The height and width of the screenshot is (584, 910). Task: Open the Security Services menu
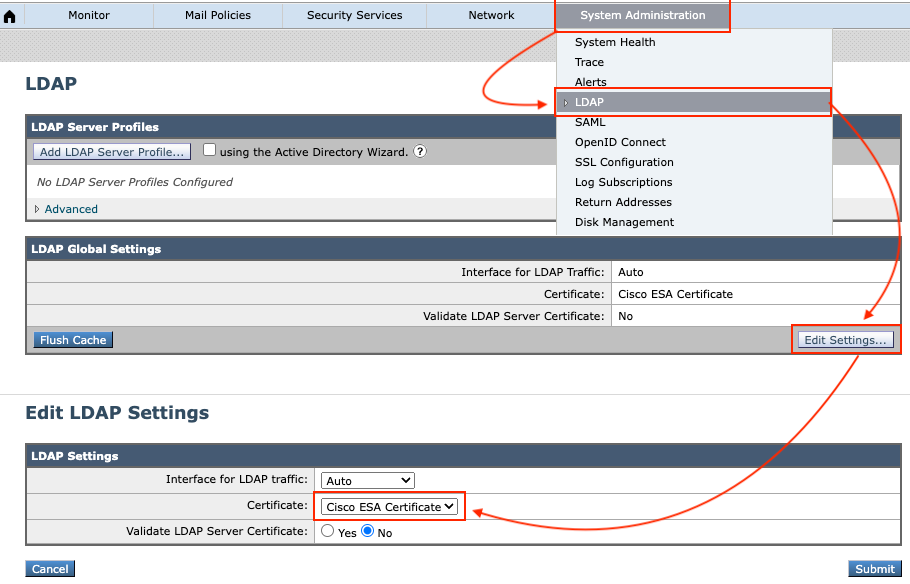click(354, 14)
